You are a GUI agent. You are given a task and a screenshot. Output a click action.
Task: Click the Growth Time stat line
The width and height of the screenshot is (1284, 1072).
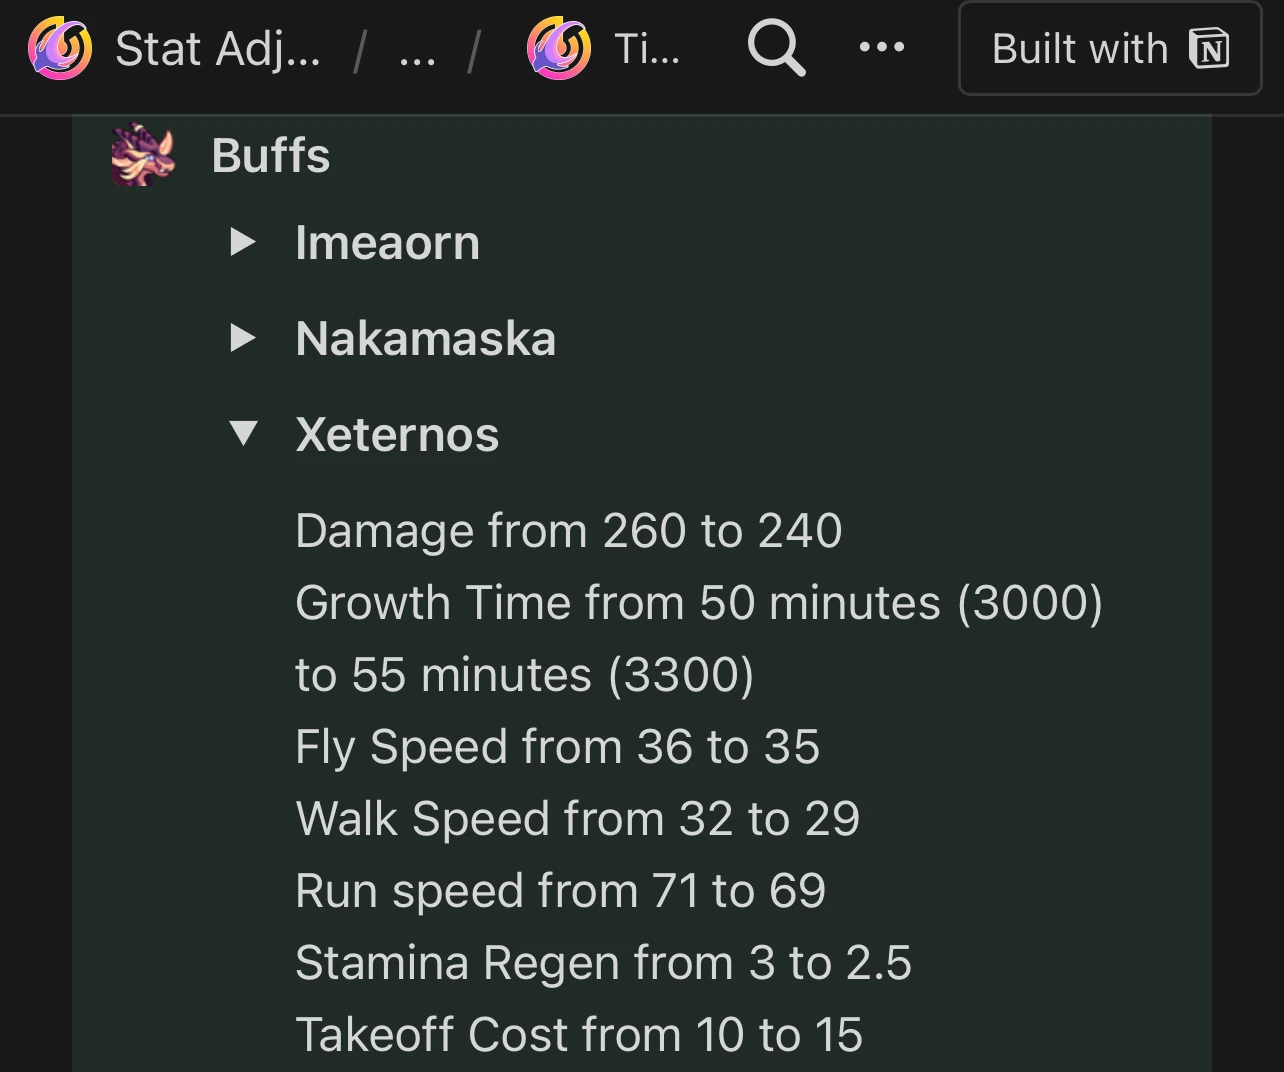pyautogui.click(x=698, y=603)
